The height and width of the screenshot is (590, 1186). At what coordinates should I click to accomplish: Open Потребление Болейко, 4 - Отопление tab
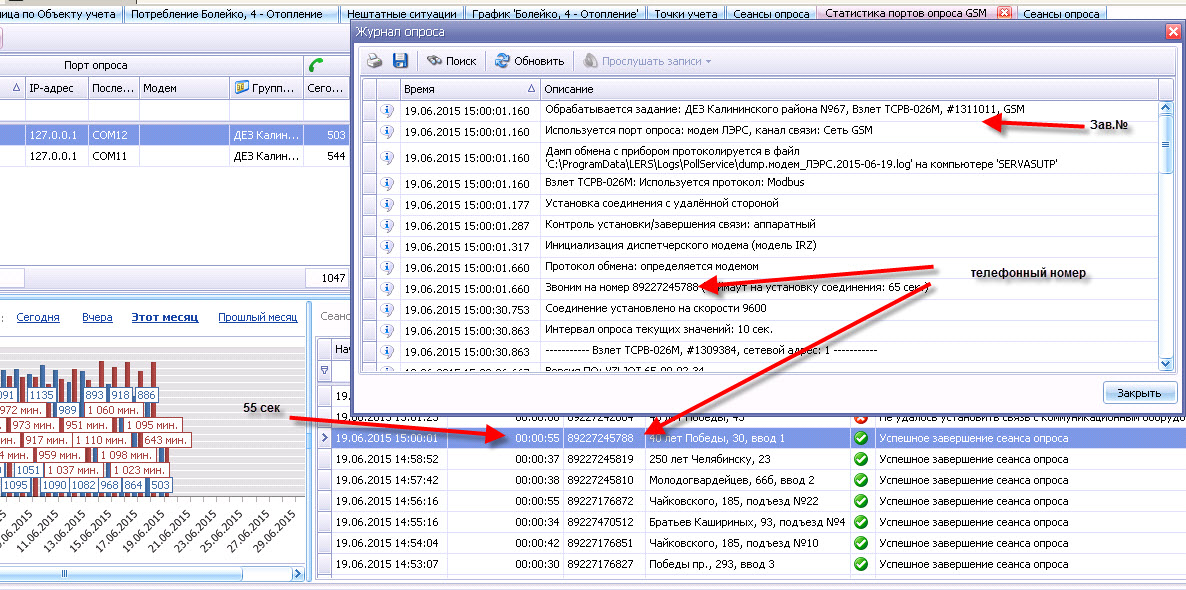[x=227, y=14]
